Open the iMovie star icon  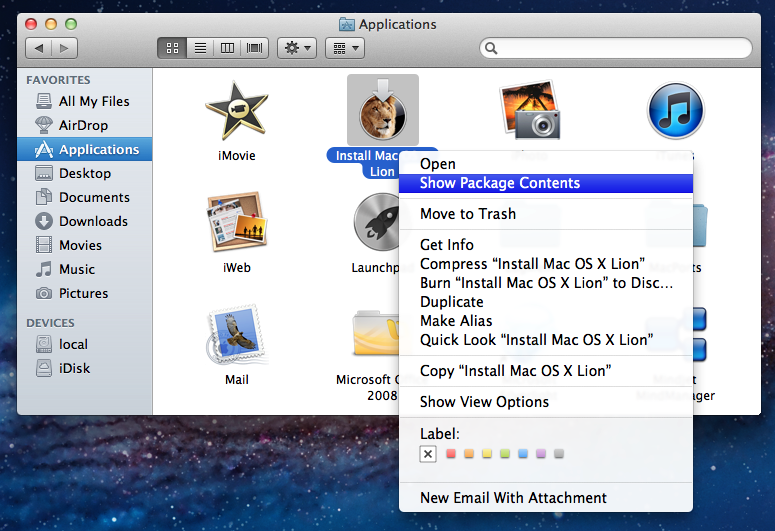[x=237, y=111]
